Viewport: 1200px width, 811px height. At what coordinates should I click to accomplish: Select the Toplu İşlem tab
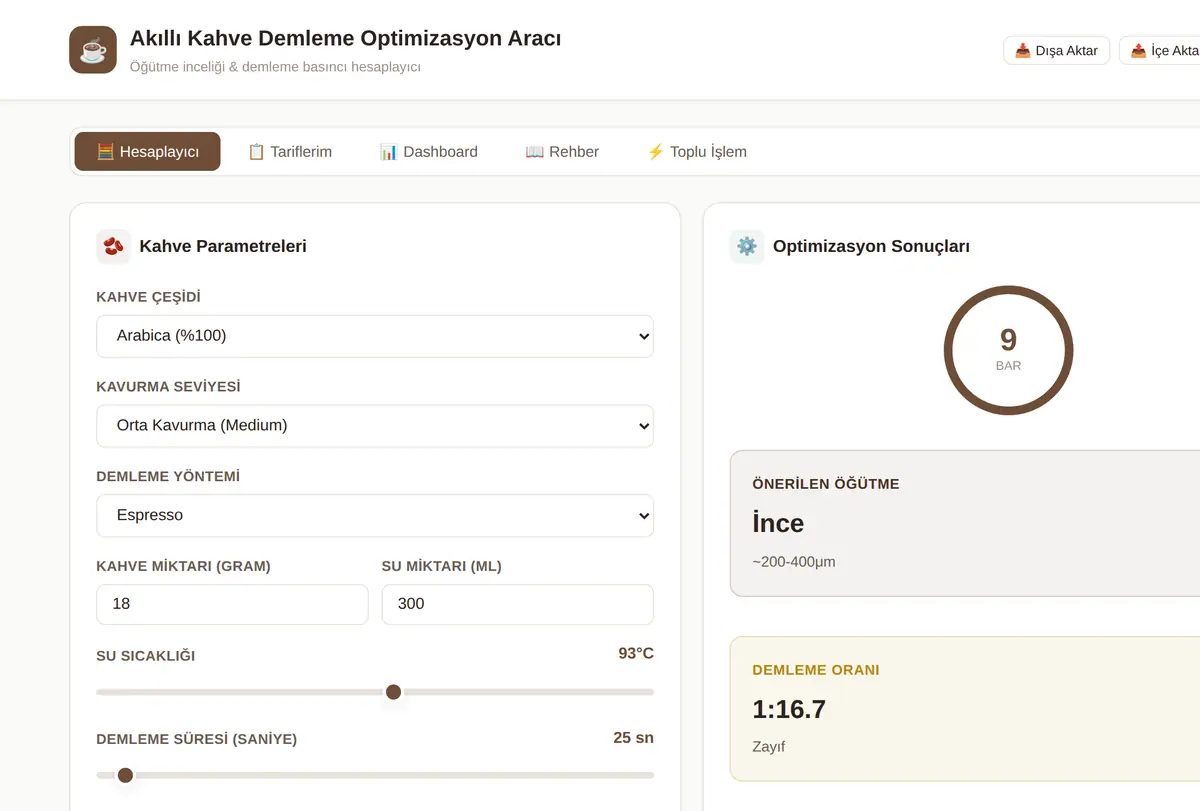697,152
